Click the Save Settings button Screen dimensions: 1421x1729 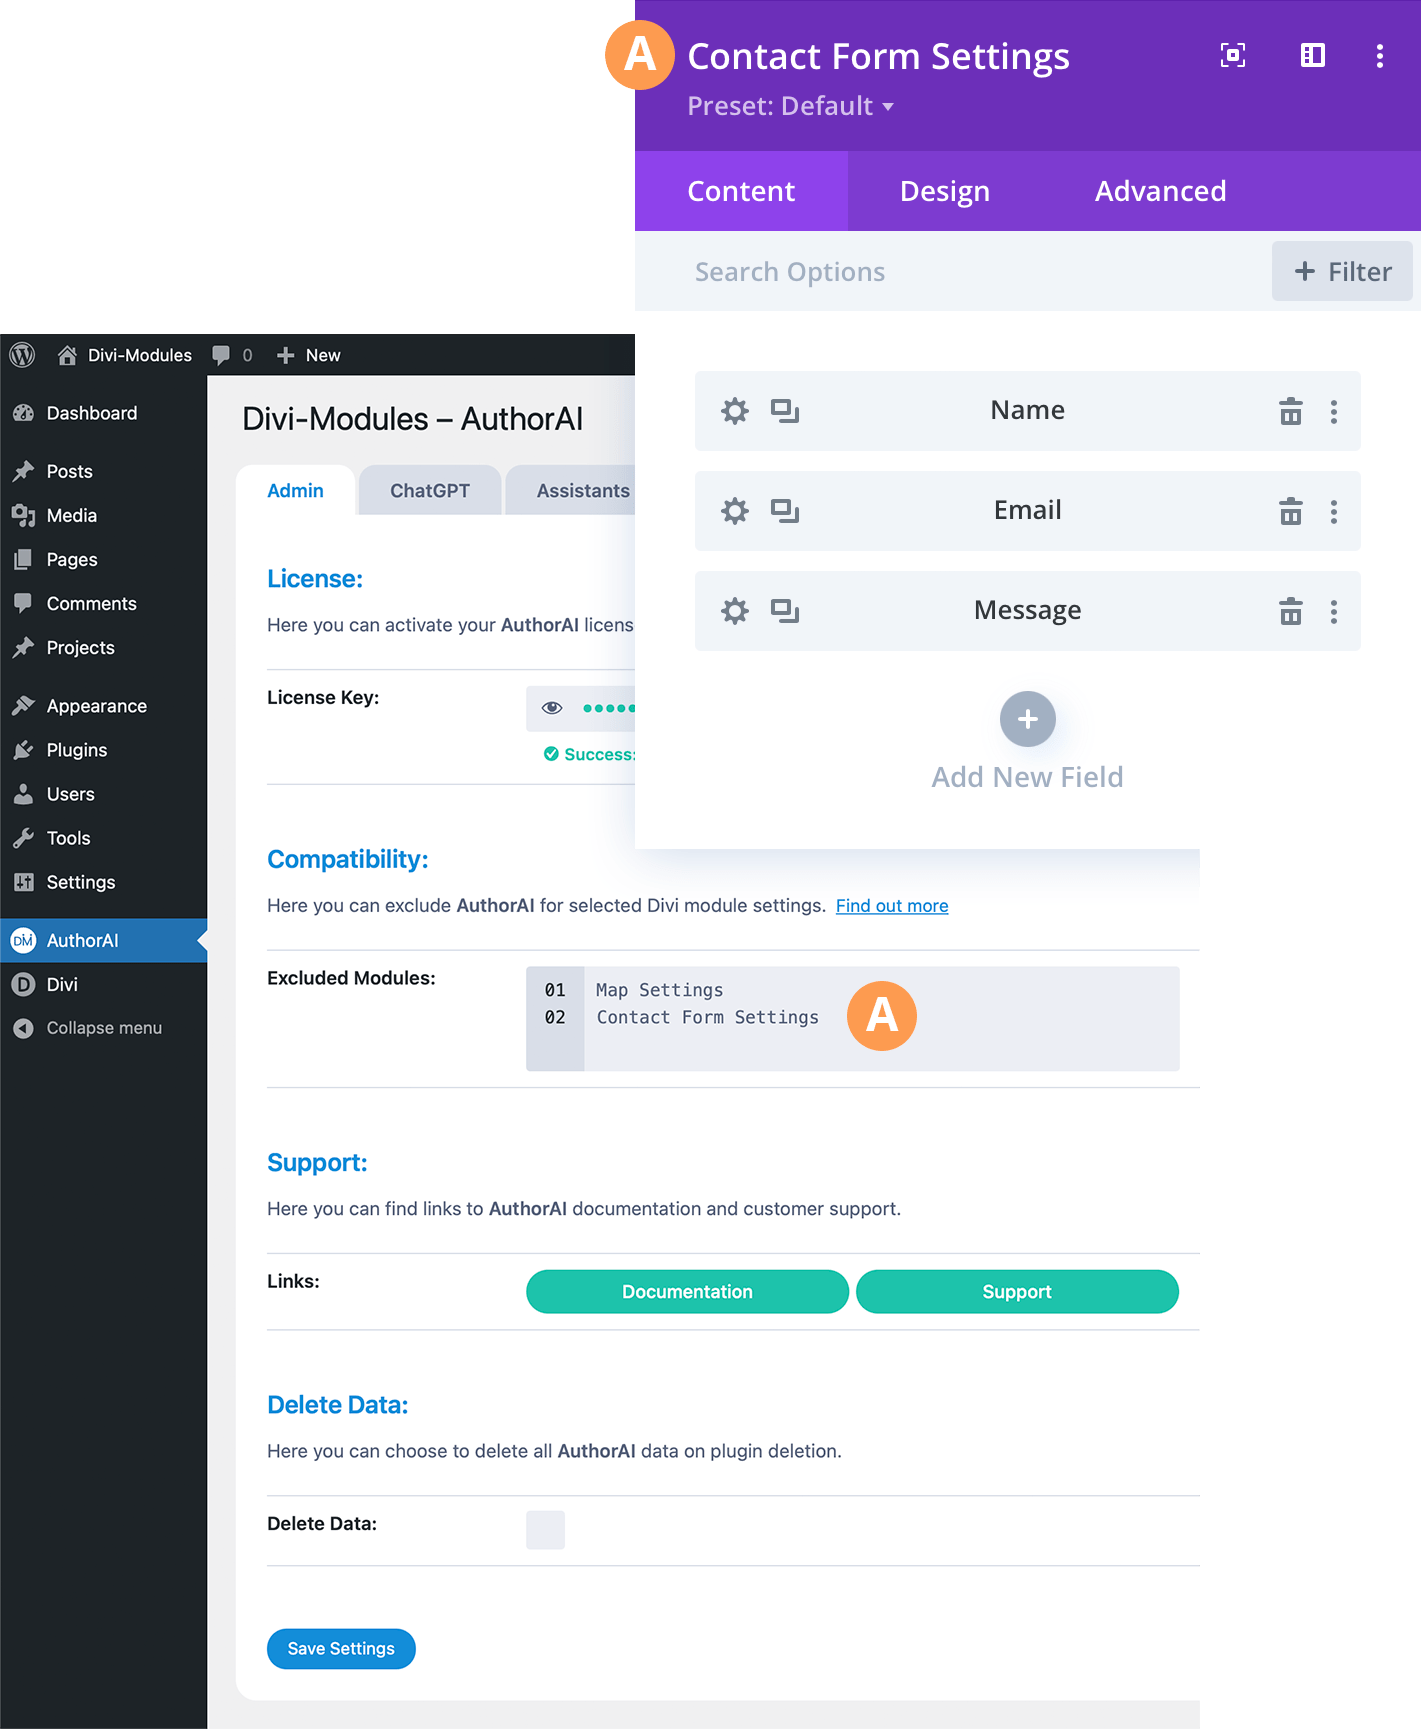pos(341,1649)
